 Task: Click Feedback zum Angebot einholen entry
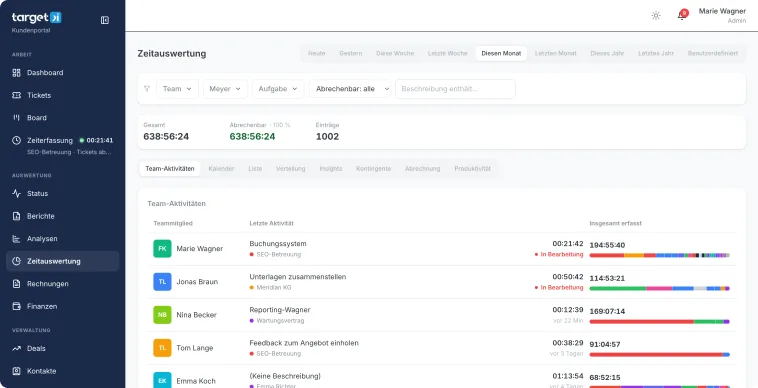coord(304,343)
